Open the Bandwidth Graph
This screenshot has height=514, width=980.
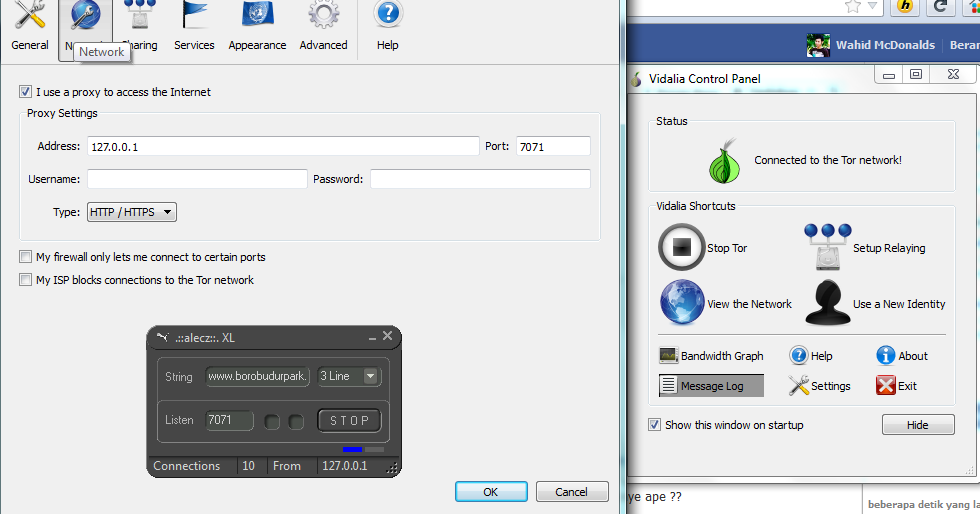711,356
